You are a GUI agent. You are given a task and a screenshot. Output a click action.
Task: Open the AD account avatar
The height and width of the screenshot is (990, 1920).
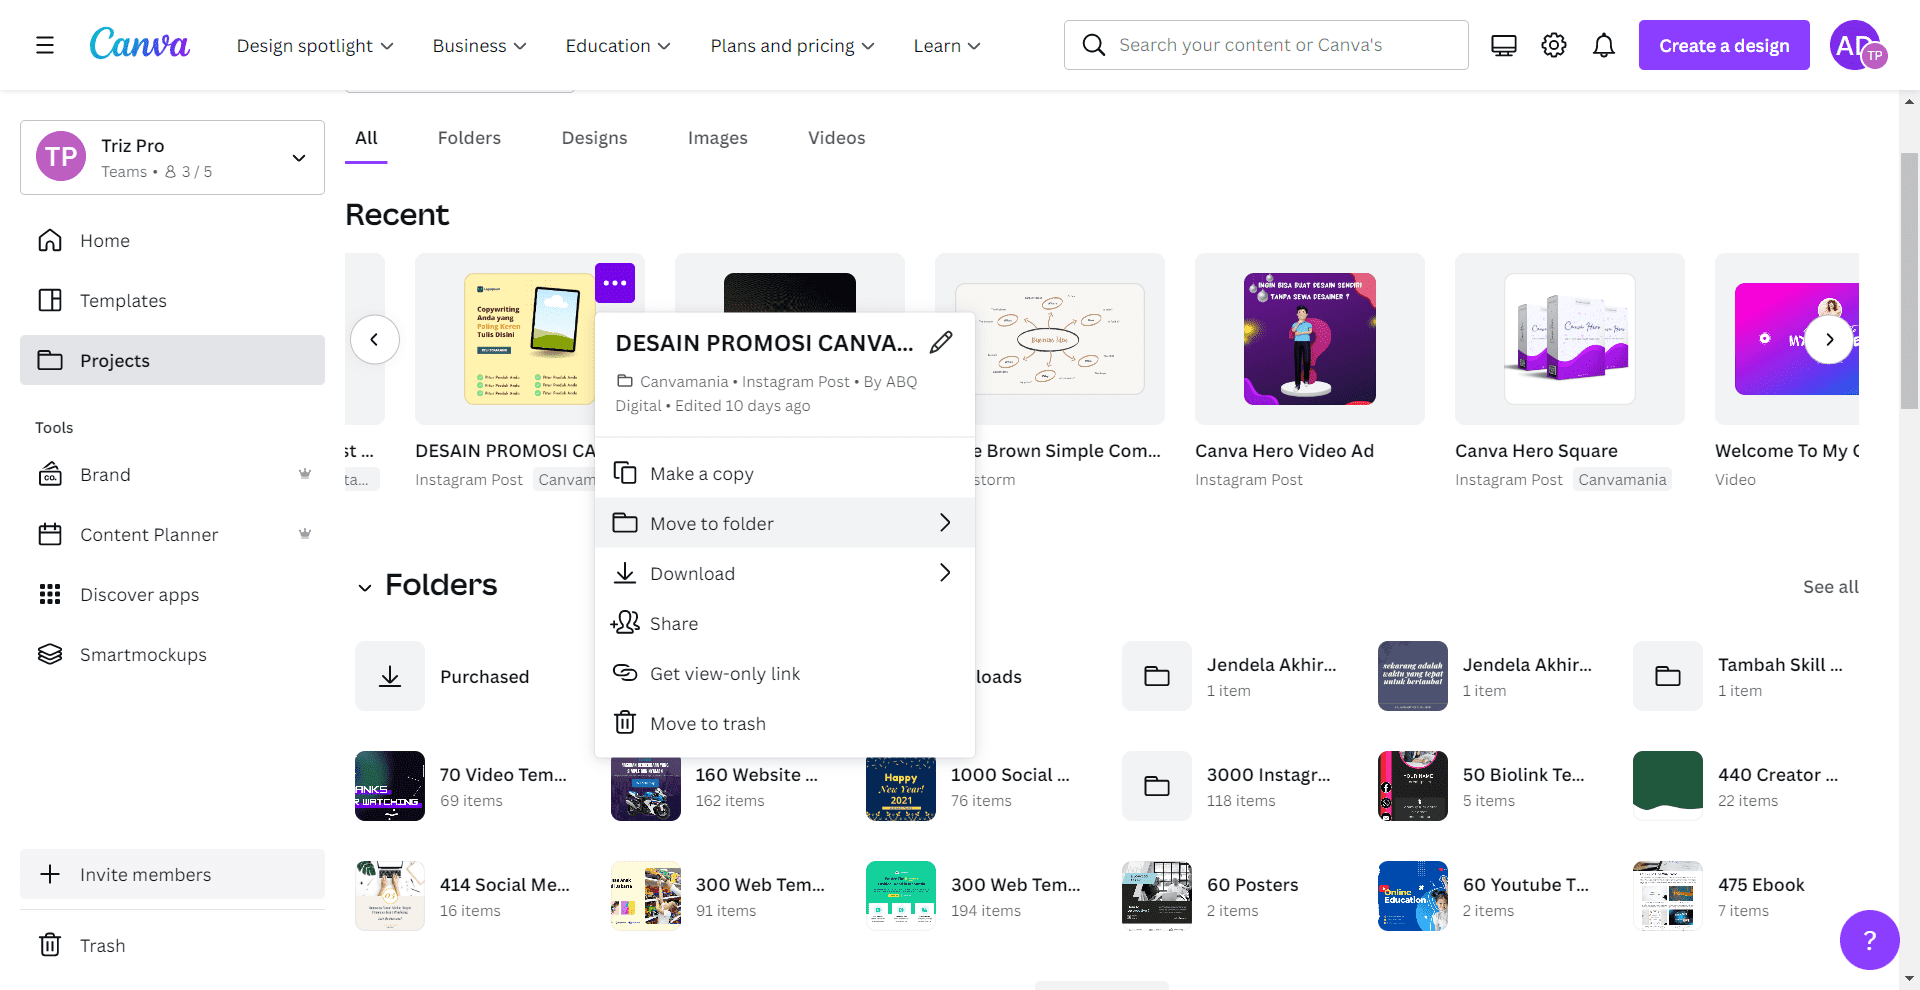[1857, 45]
